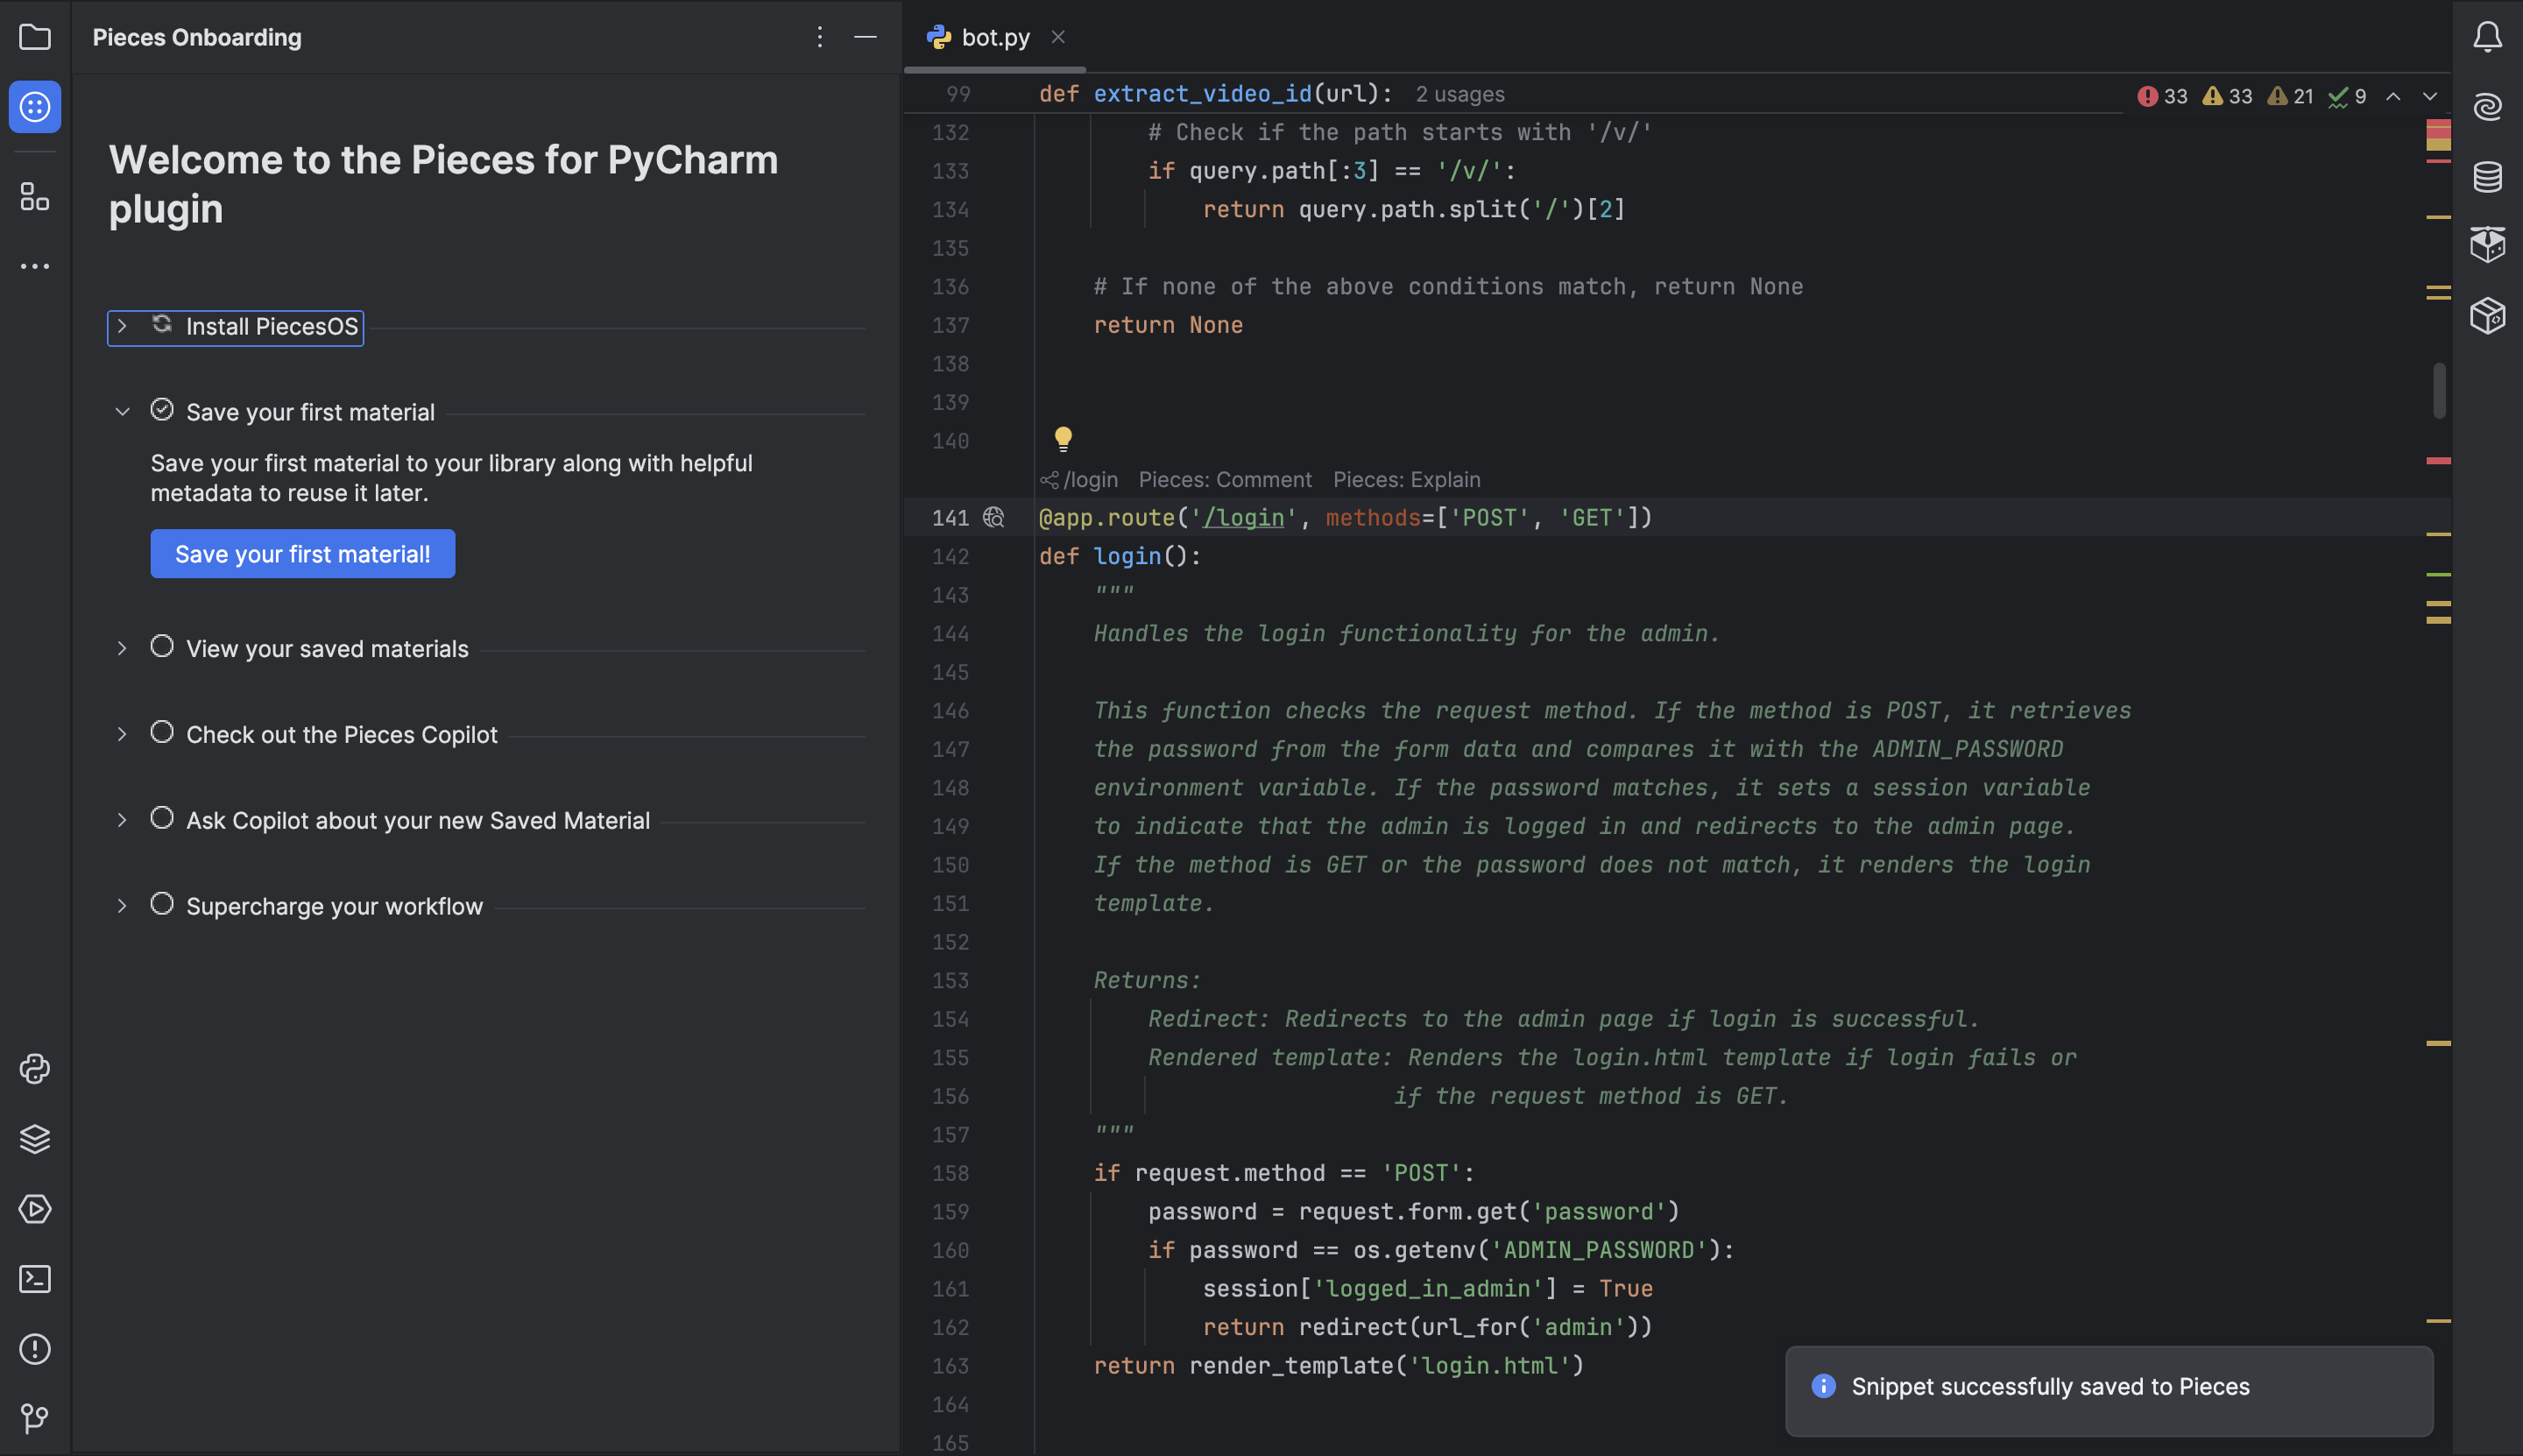Open the Git version control tool window

[x=35, y=1418]
